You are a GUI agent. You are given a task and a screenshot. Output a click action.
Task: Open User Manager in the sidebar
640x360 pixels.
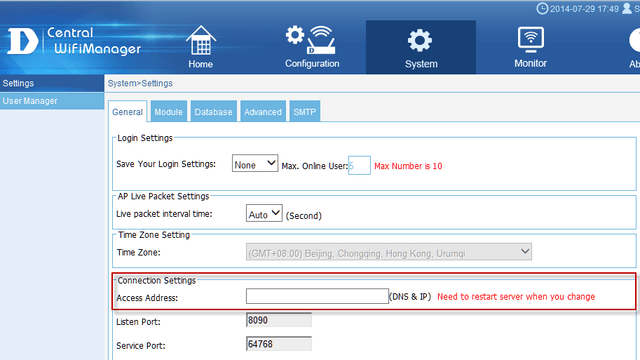tap(52, 101)
